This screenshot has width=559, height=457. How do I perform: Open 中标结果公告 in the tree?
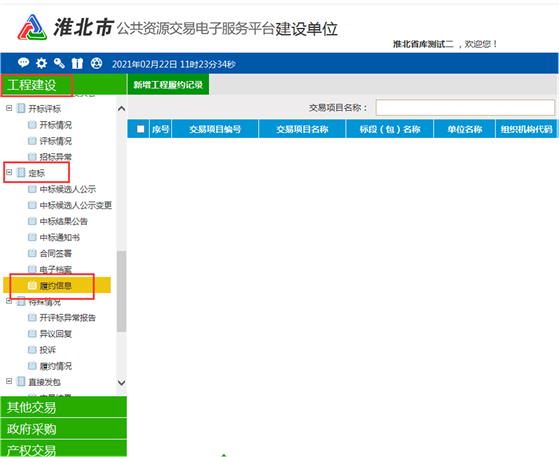pos(63,221)
